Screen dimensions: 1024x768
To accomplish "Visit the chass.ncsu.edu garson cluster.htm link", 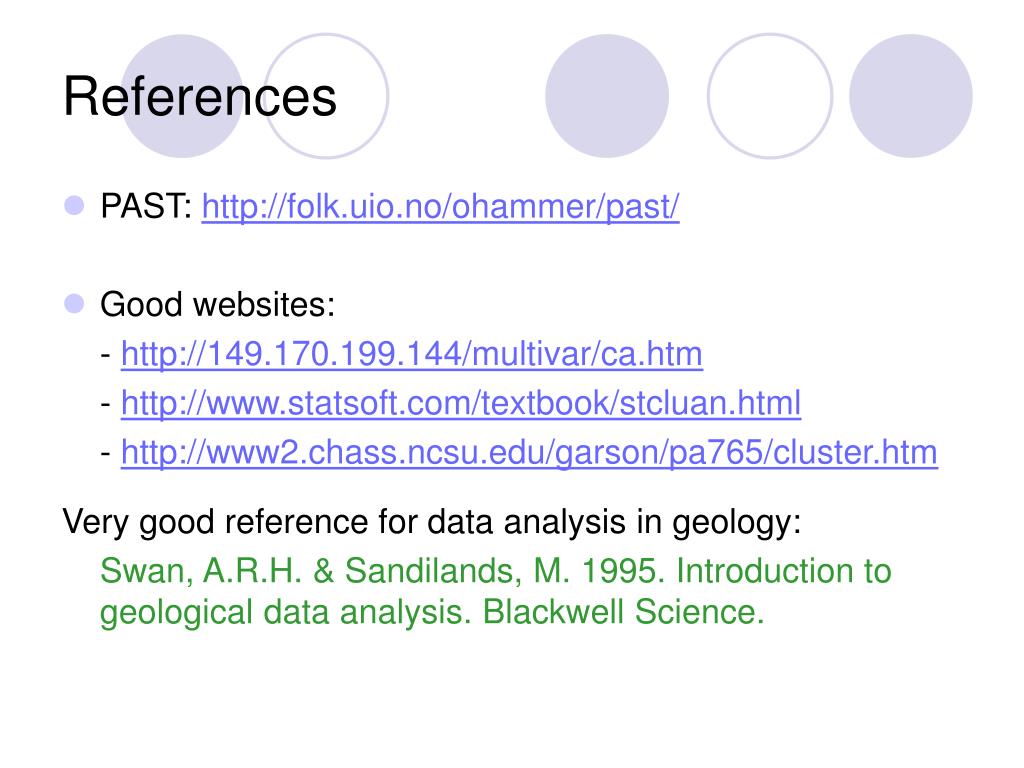I will tap(529, 453).
